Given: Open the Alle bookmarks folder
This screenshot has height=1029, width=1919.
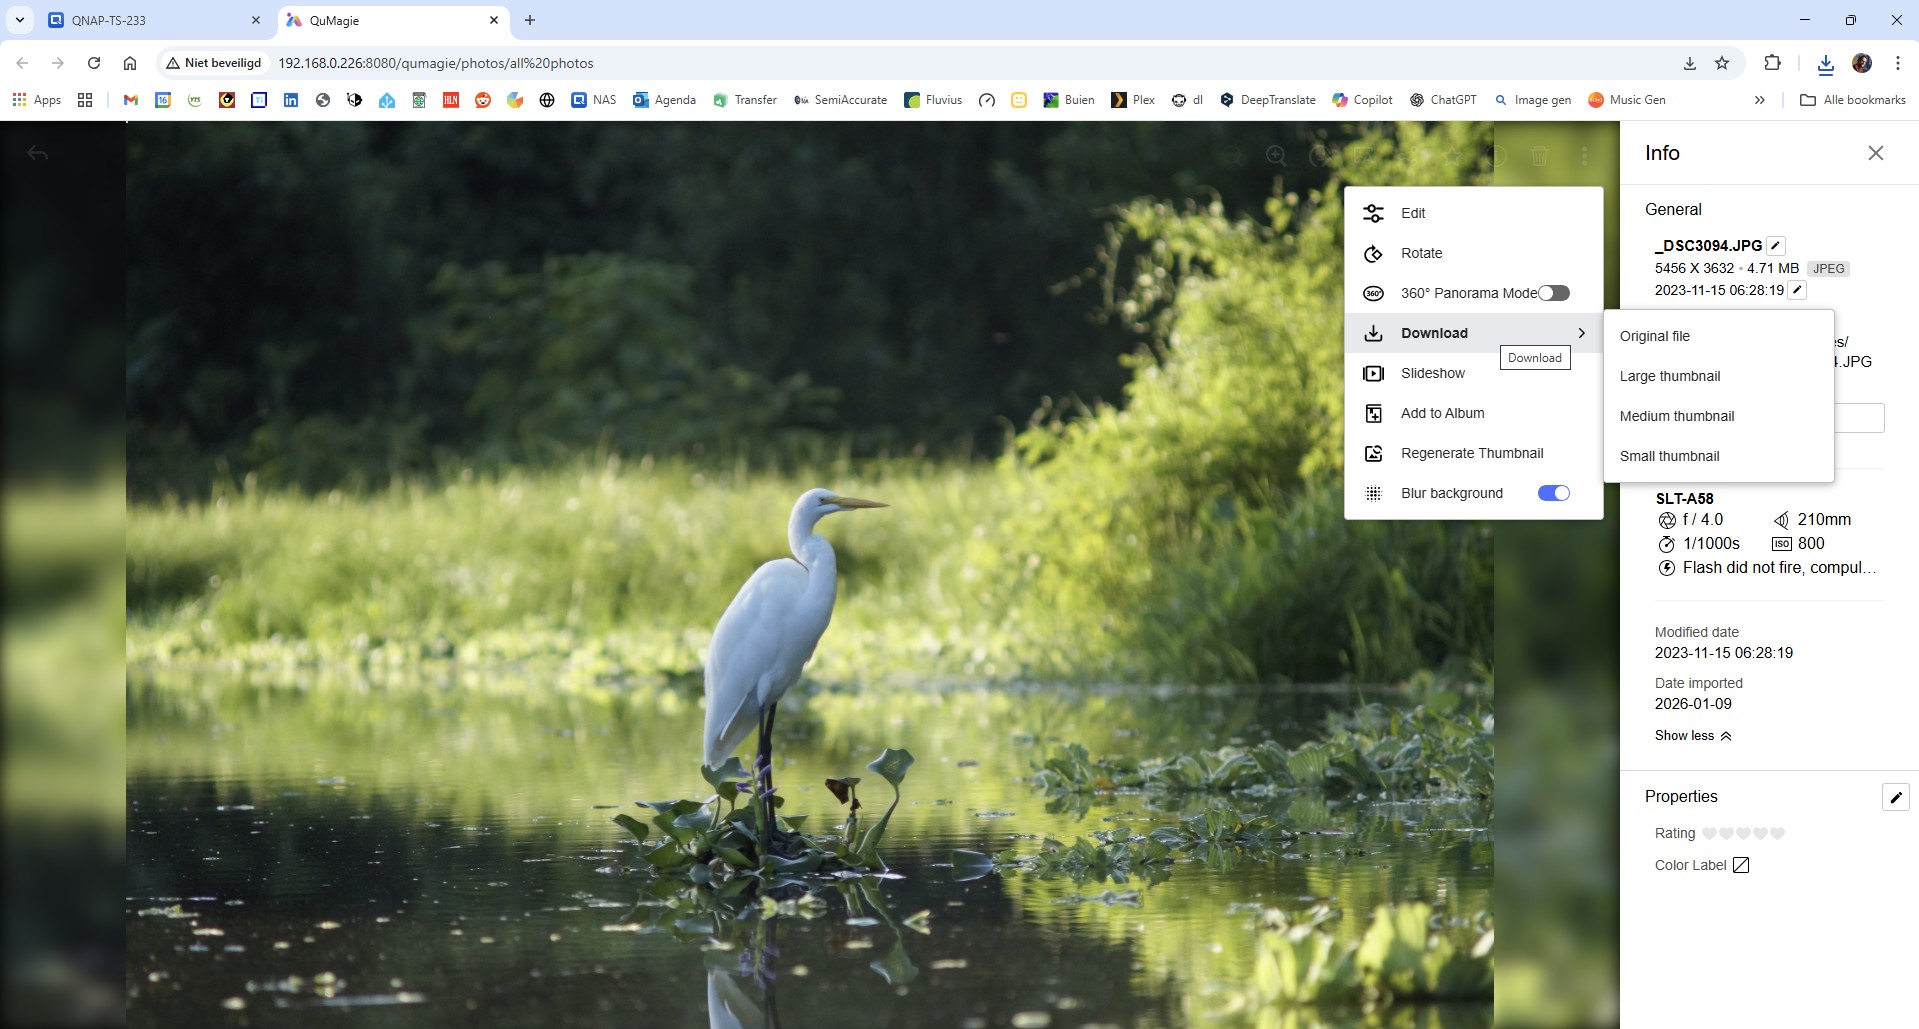Looking at the screenshot, I should 1853,100.
